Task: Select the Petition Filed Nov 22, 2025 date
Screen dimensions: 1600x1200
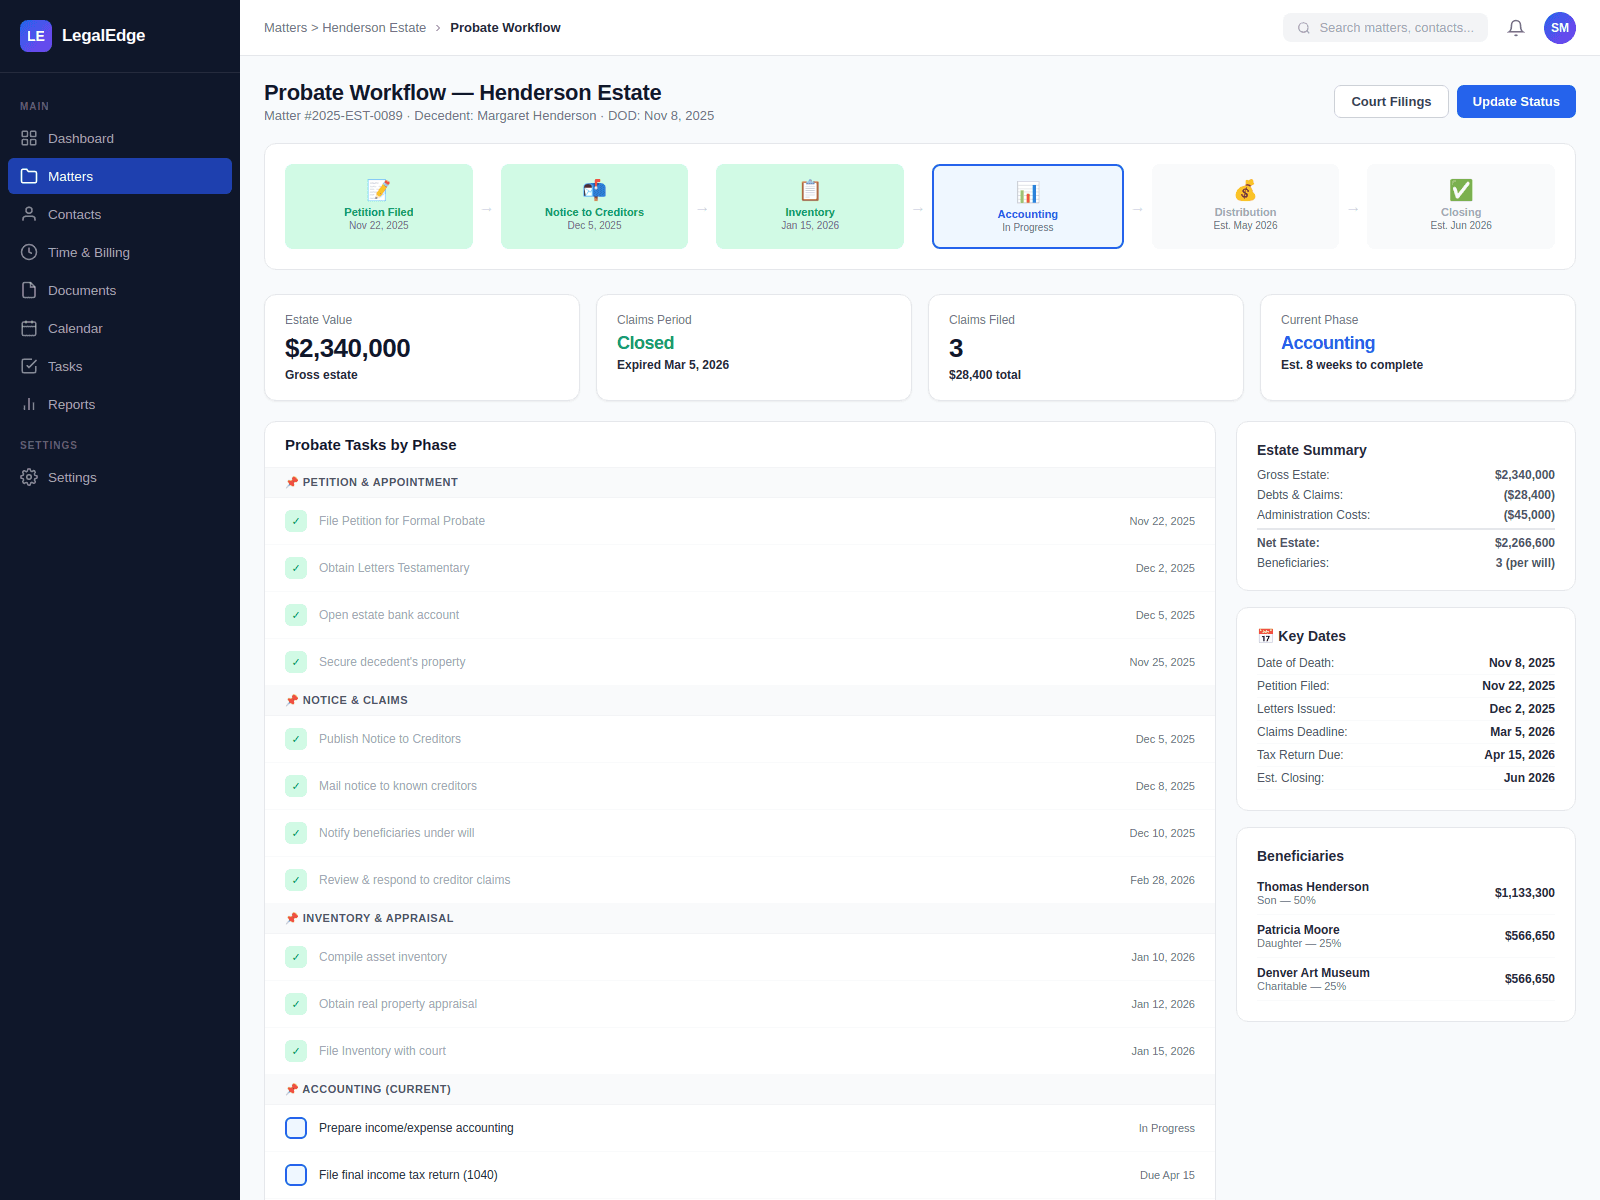Action: pyautogui.click(x=379, y=226)
